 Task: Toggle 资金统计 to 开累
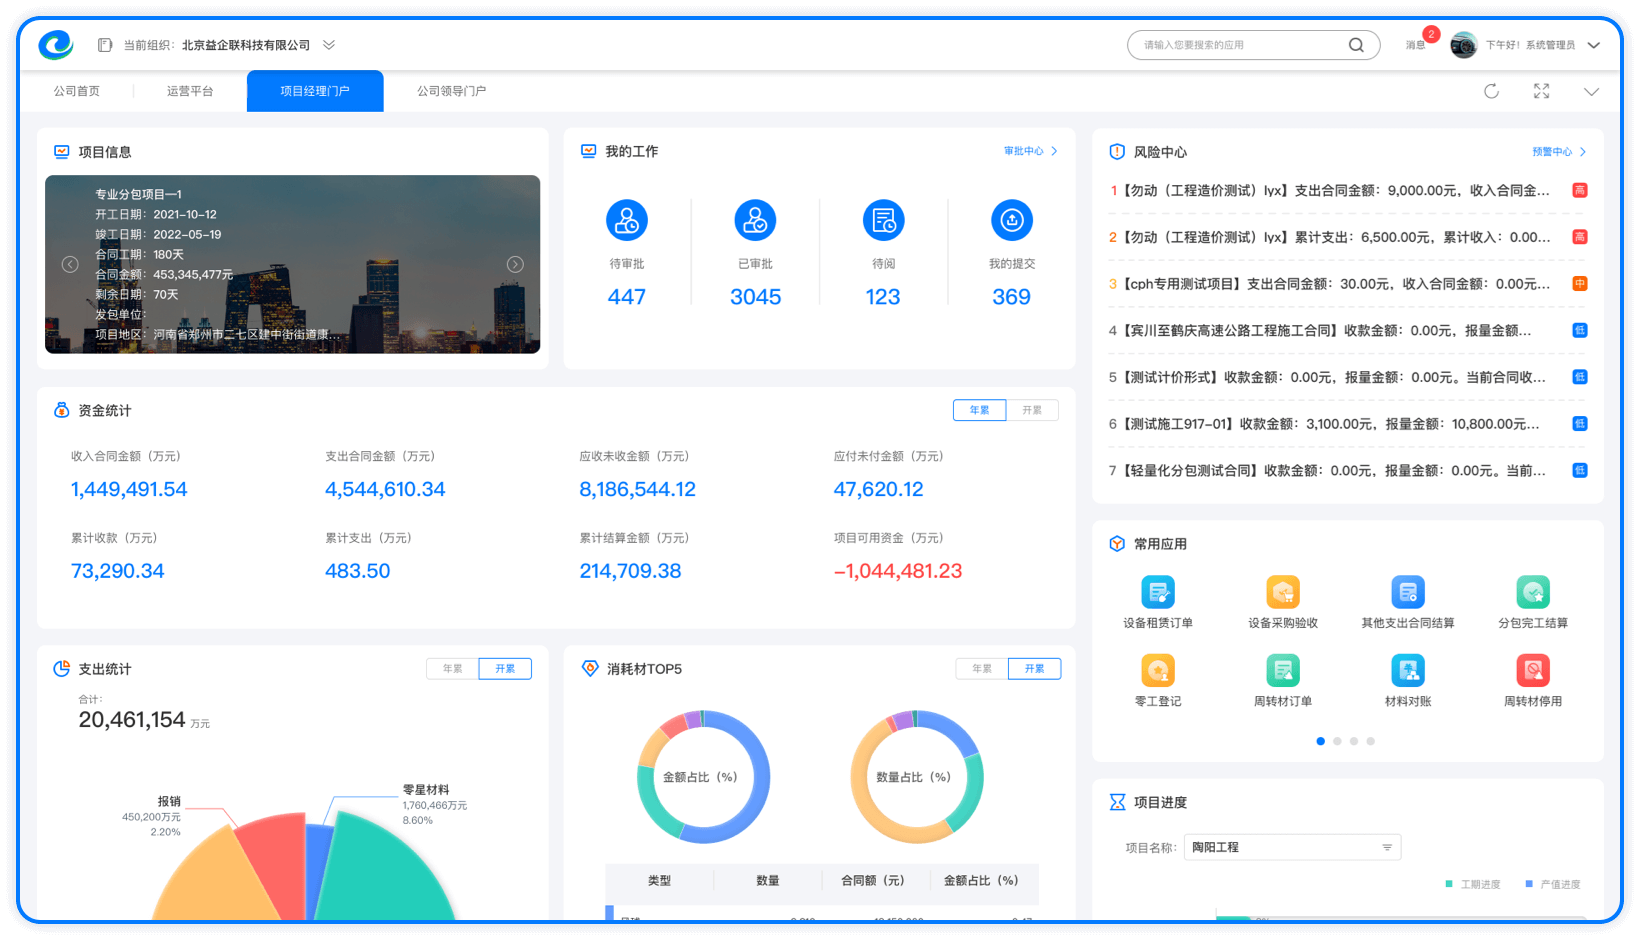coord(1032,410)
